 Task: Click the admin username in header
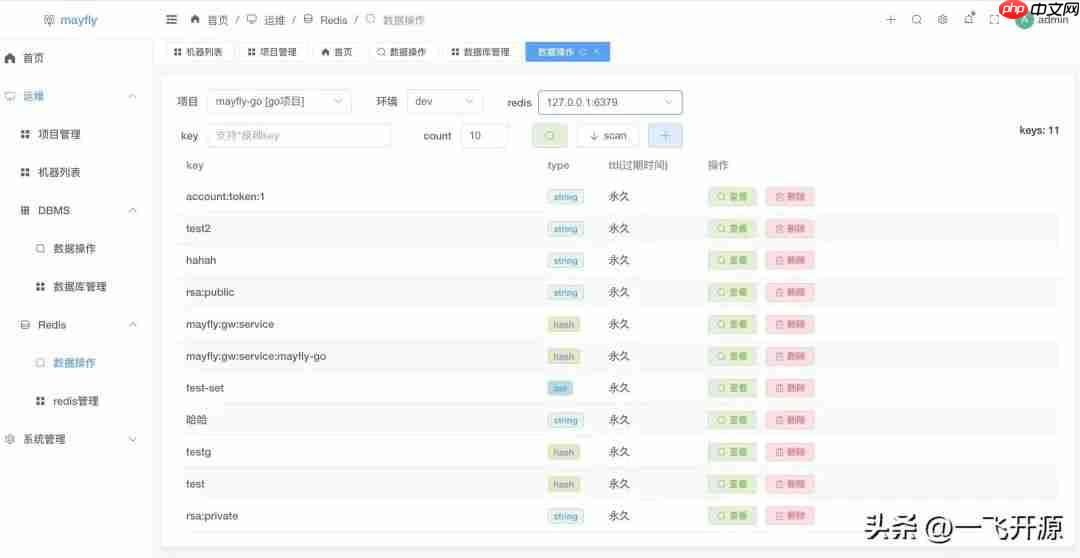point(1053,21)
